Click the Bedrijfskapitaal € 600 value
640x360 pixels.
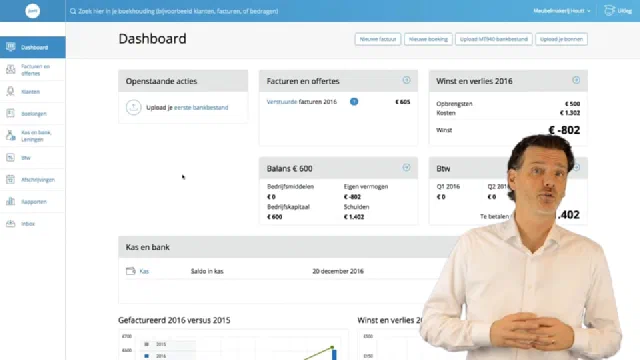pos(275,217)
